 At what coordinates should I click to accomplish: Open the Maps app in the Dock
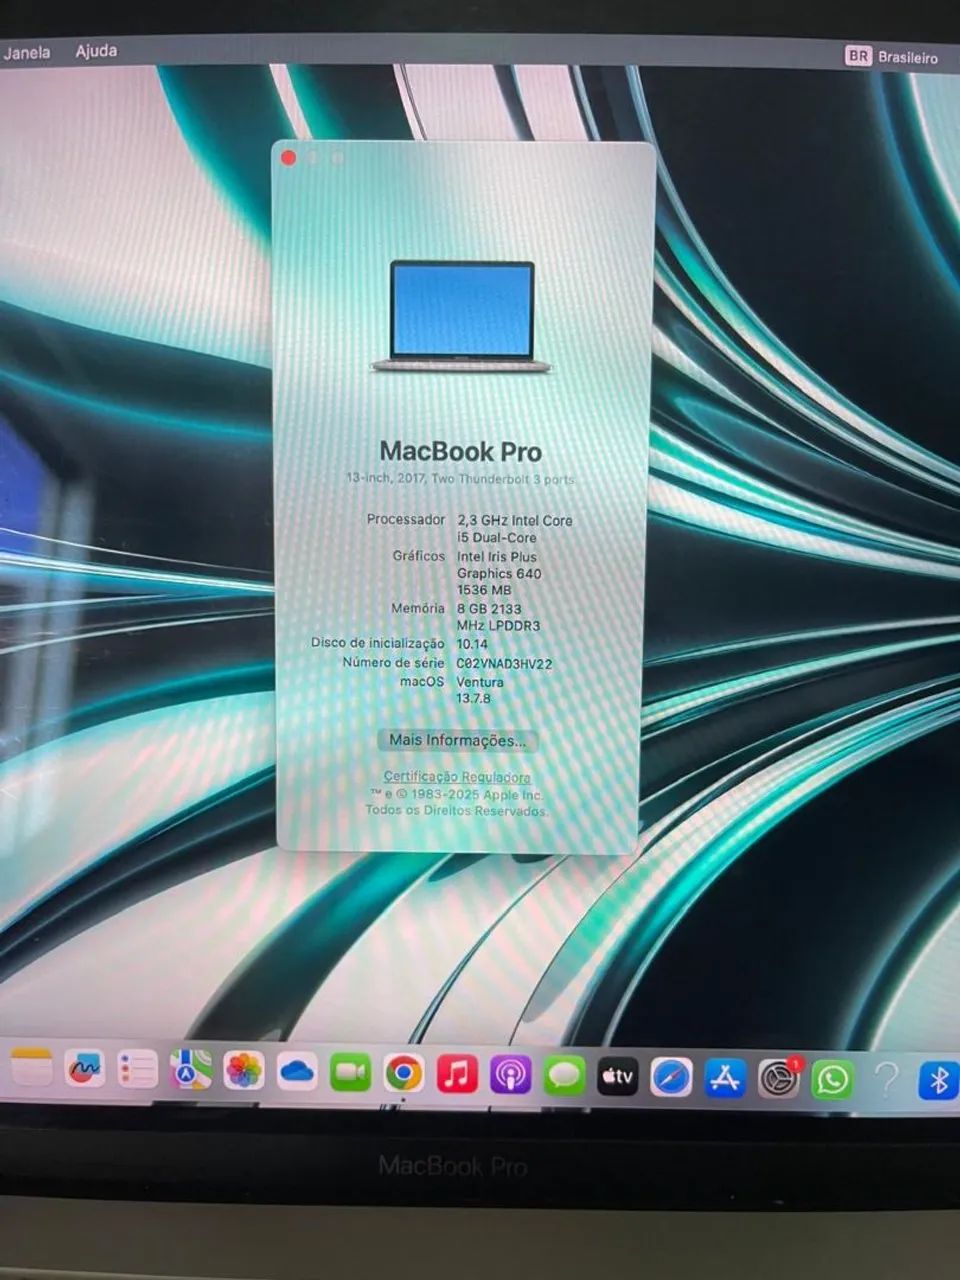(191, 1071)
